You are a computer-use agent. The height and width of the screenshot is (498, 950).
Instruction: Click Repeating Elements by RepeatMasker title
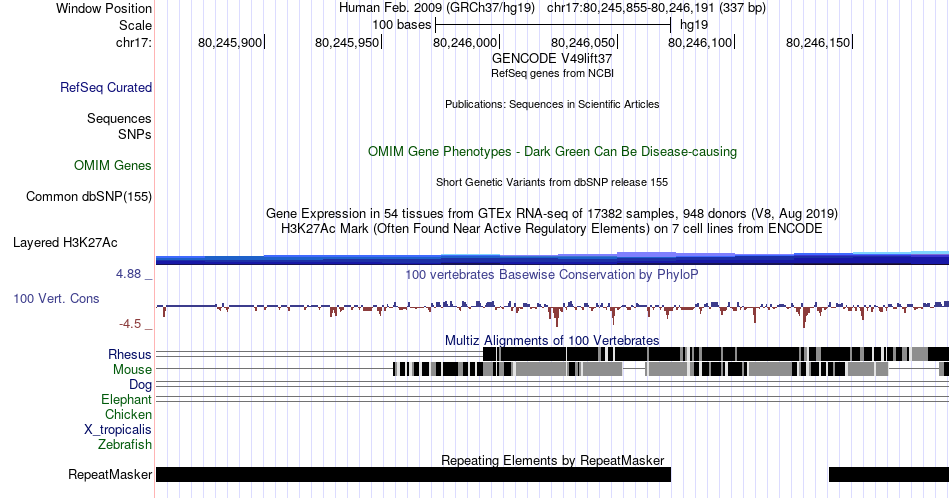pos(552,460)
